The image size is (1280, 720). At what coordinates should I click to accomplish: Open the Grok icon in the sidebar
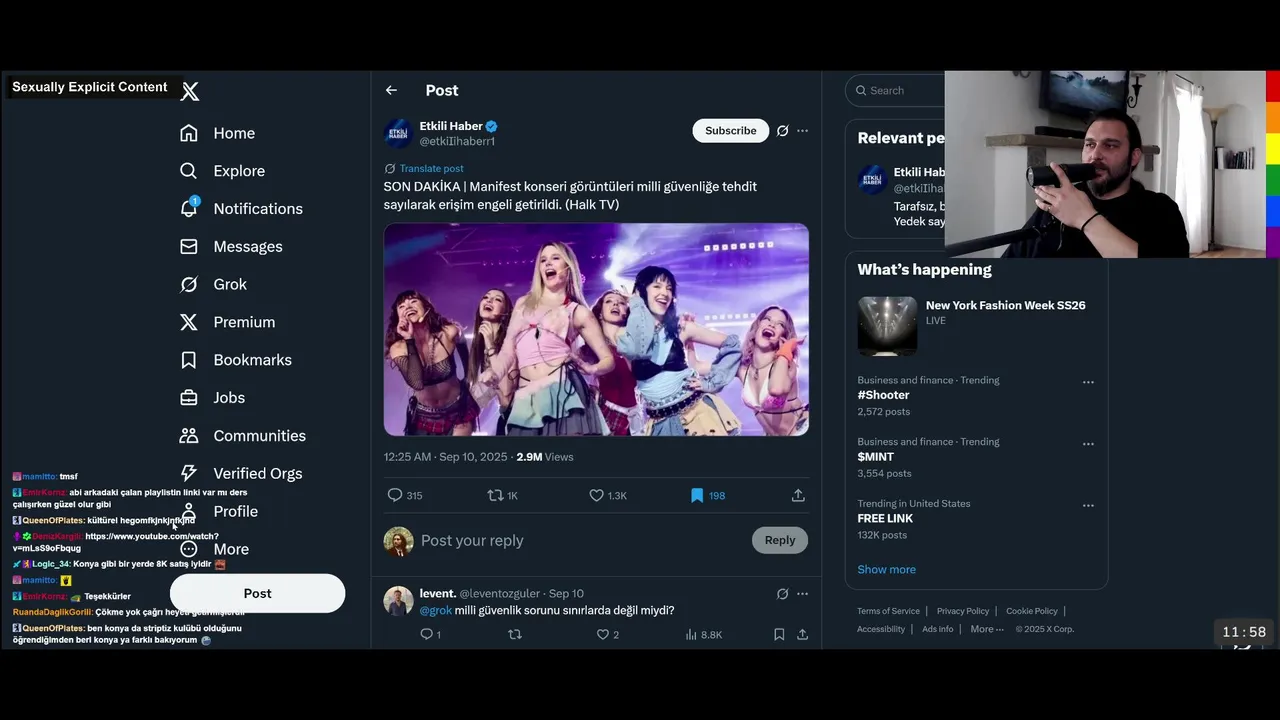coord(188,284)
